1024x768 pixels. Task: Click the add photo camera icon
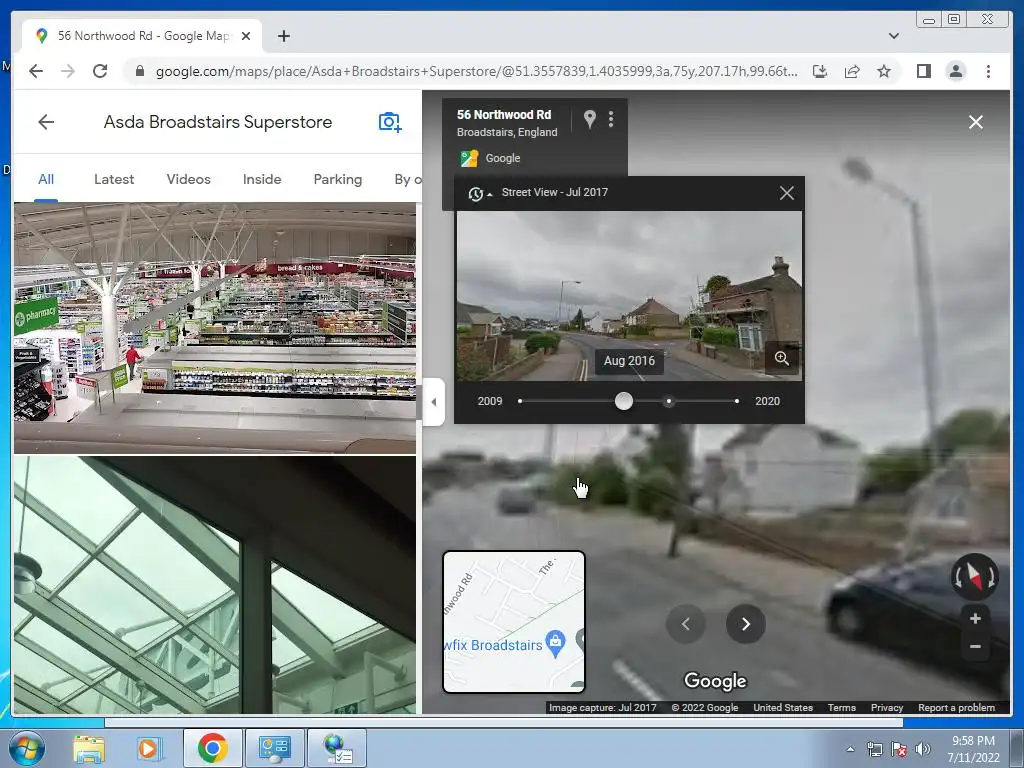click(x=390, y=122)
